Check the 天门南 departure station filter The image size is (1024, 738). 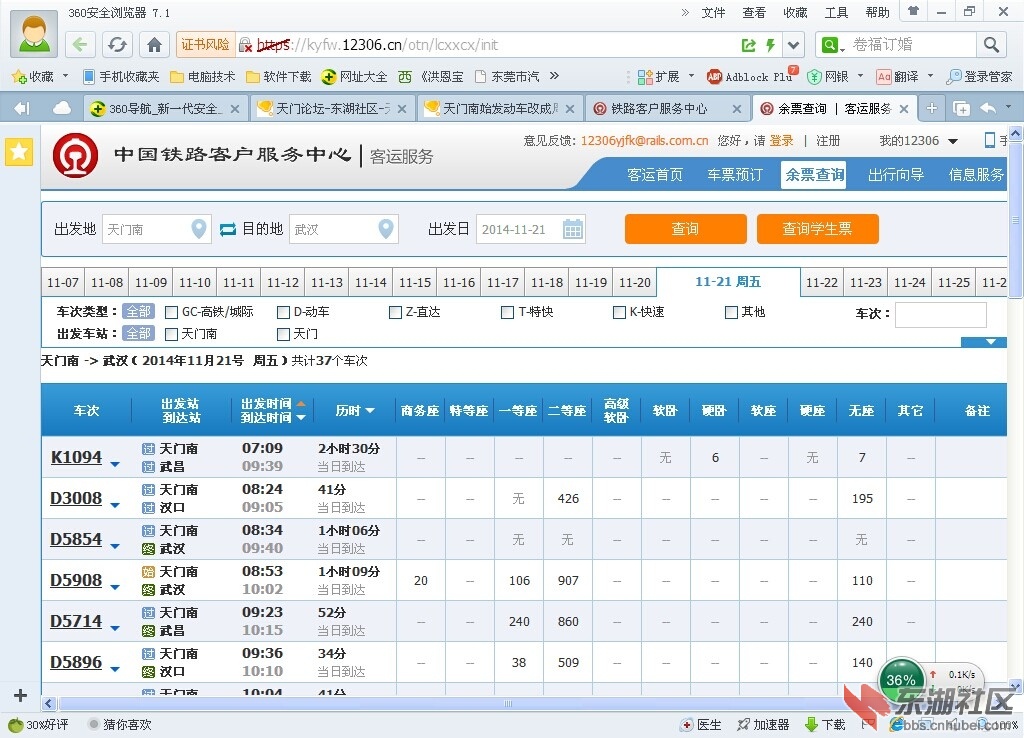pyautogui.click(x=172, y=334)
